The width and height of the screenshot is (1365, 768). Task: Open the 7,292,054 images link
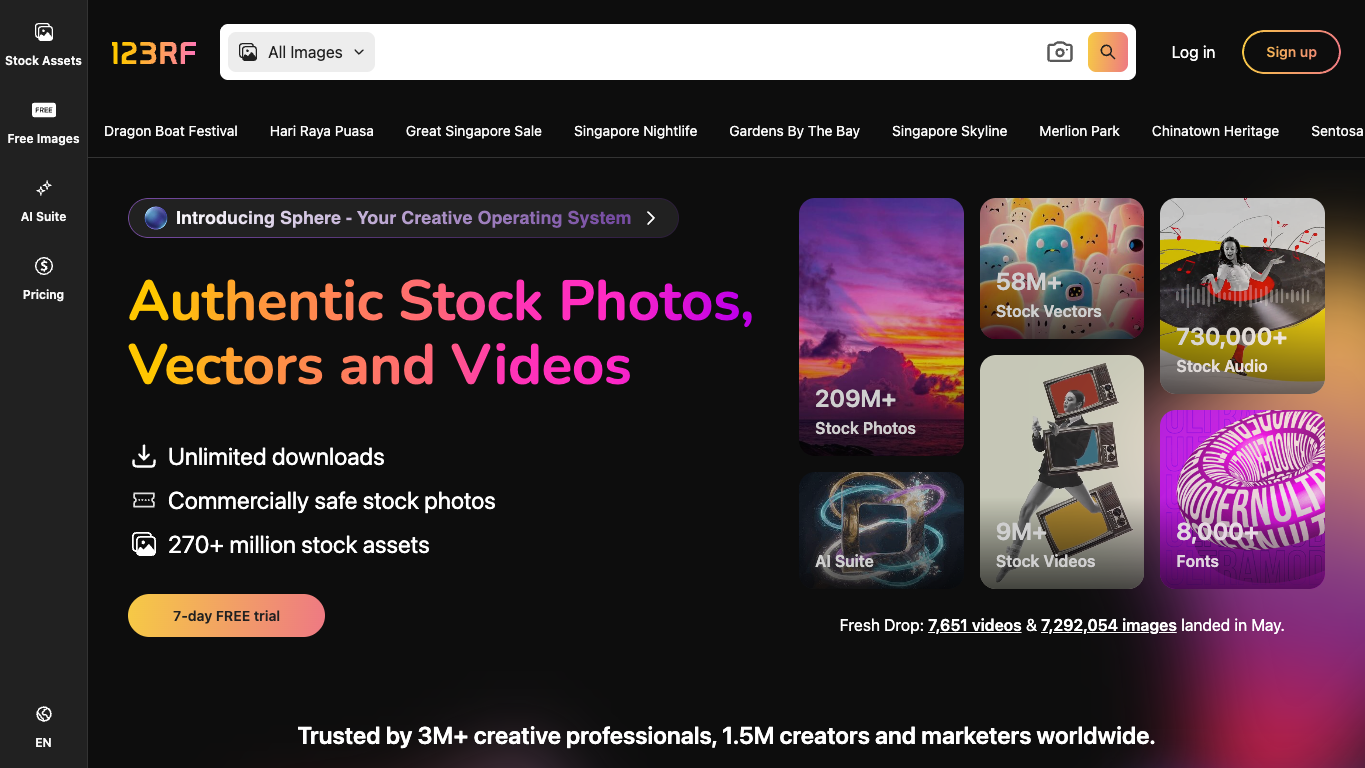click(x=1108, y=625)
